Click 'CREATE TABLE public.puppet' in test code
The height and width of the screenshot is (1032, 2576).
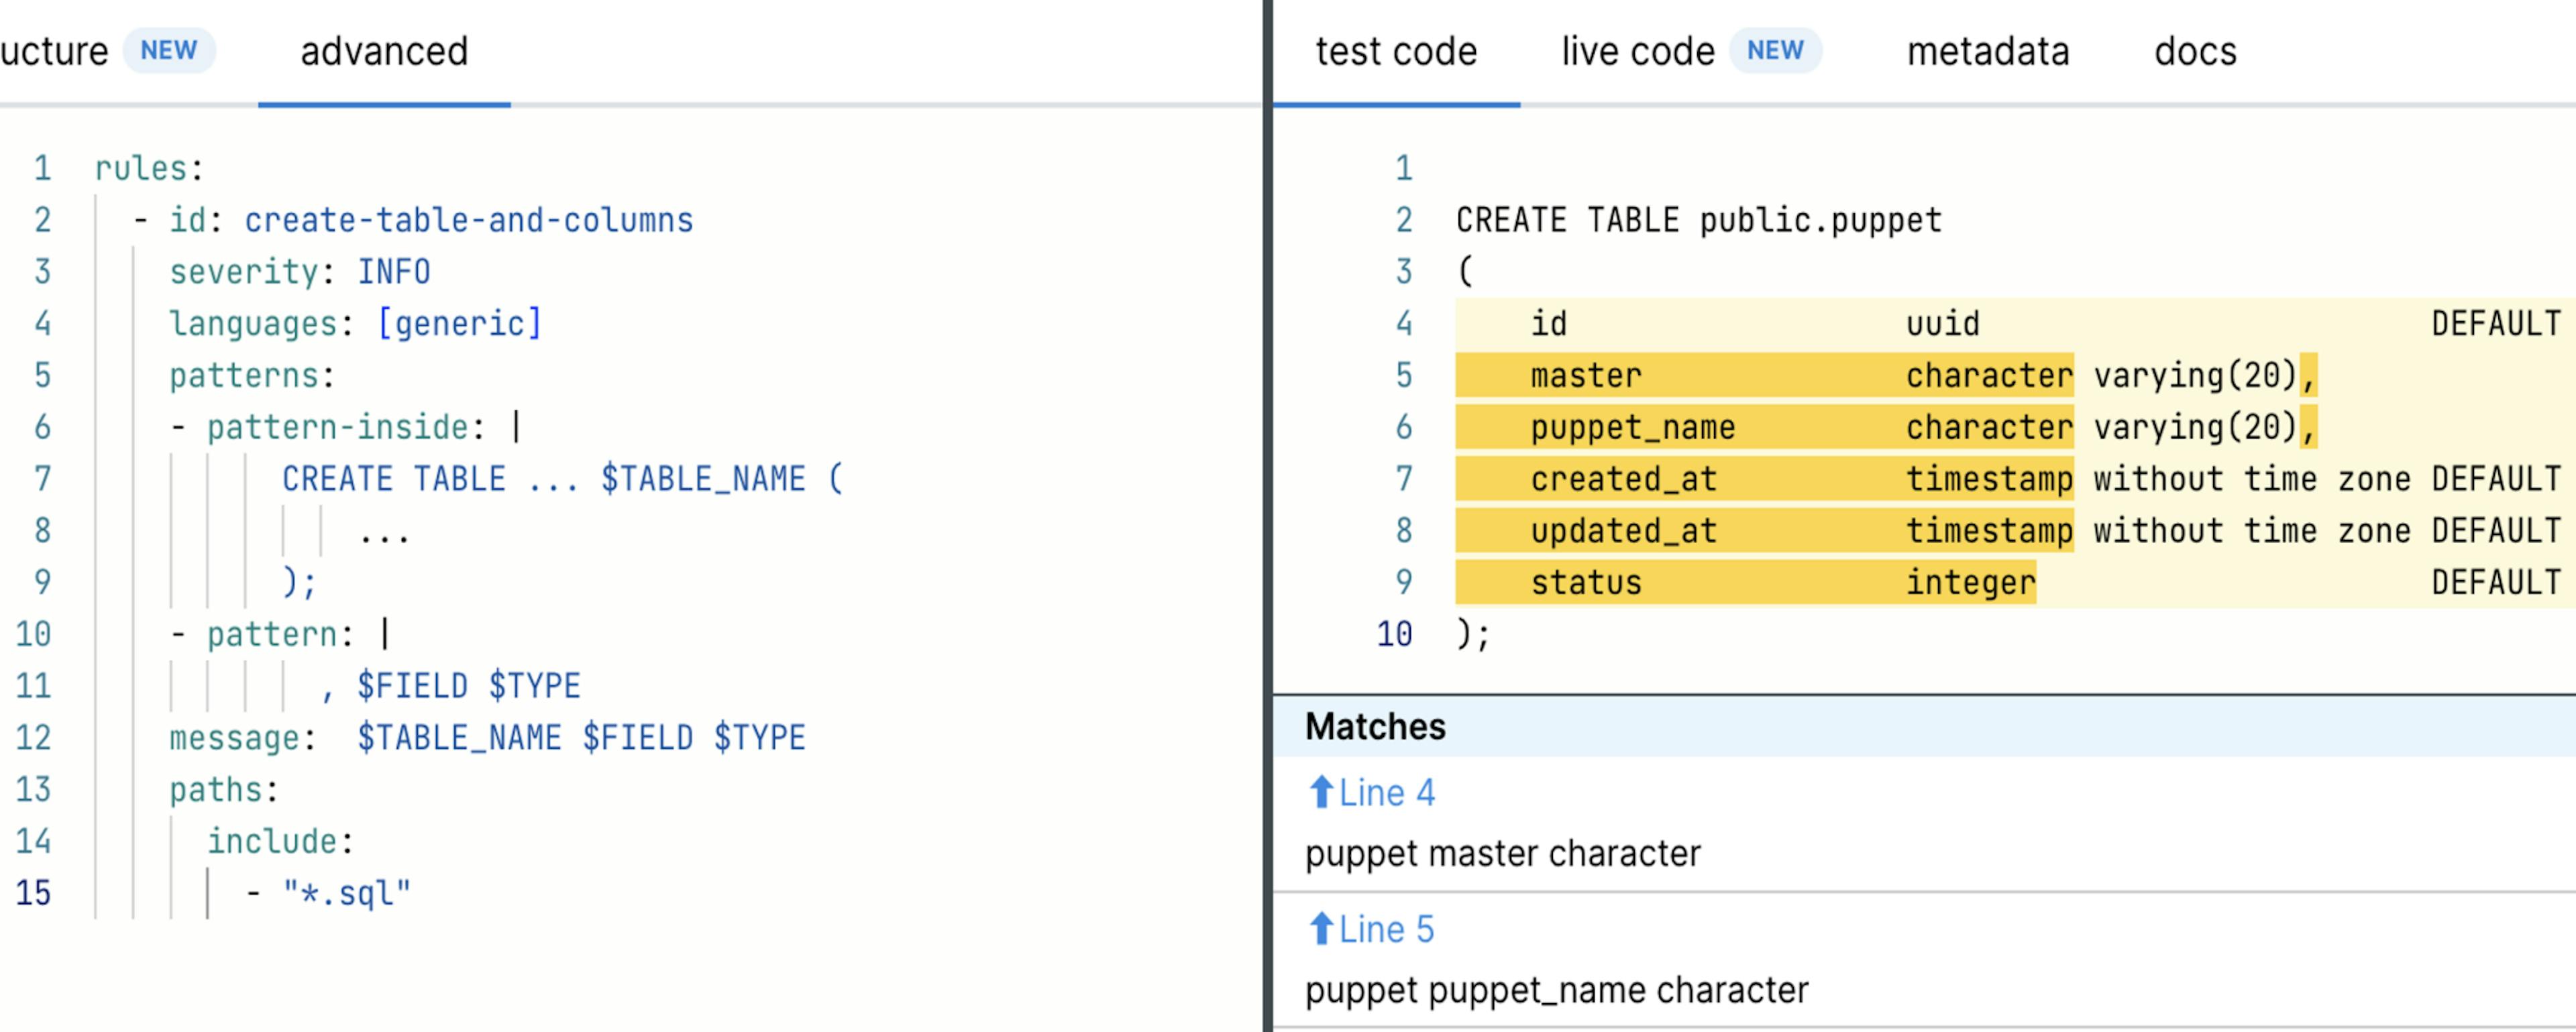click(x=1698, y=220)
